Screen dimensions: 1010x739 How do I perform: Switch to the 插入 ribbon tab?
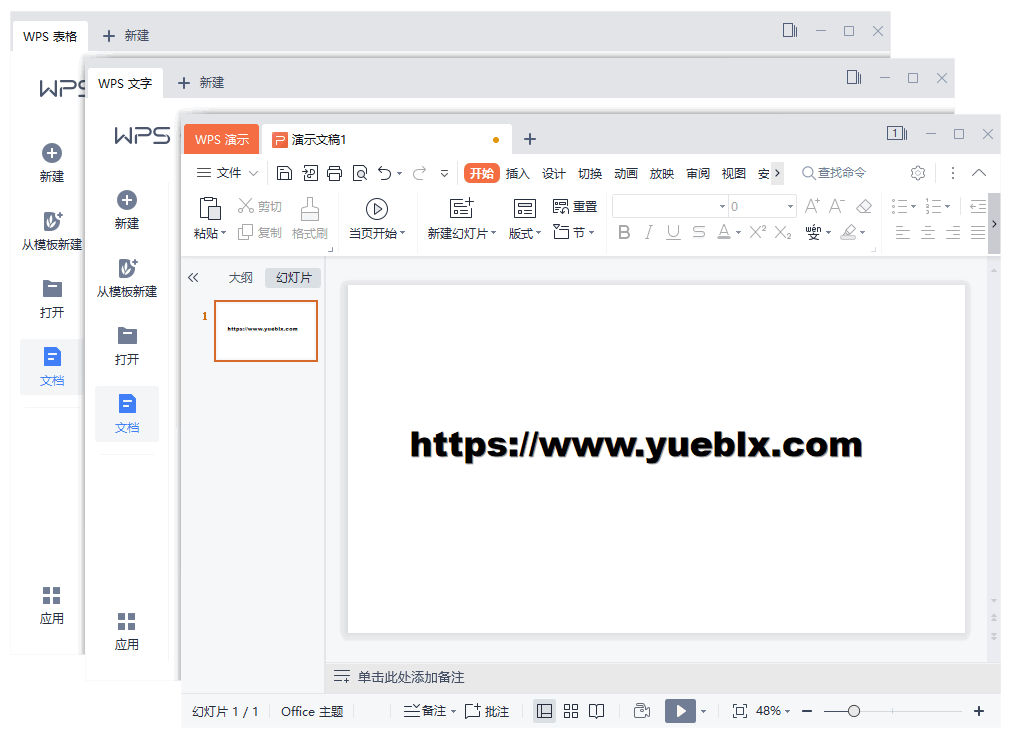click(517, 173)
